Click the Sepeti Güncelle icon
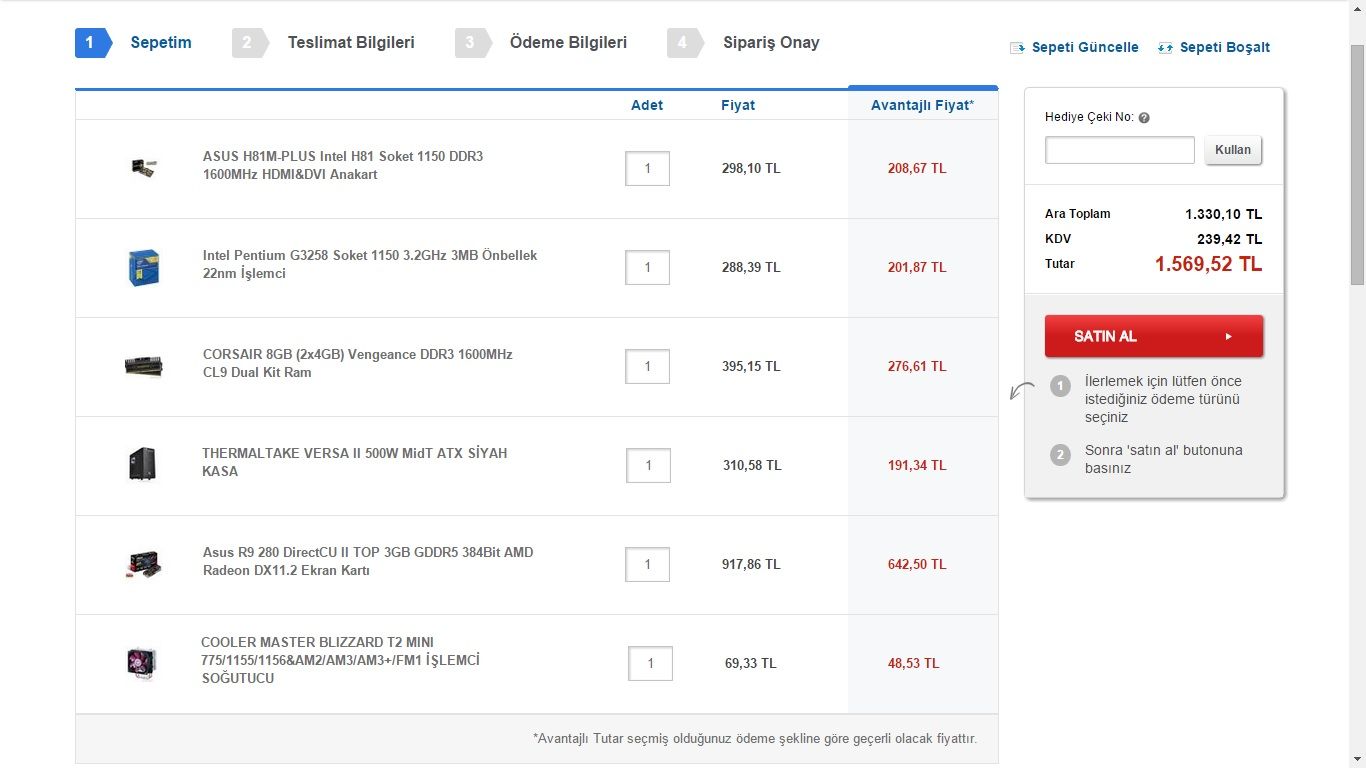 pyautogui.click(x=1018, y=48)
